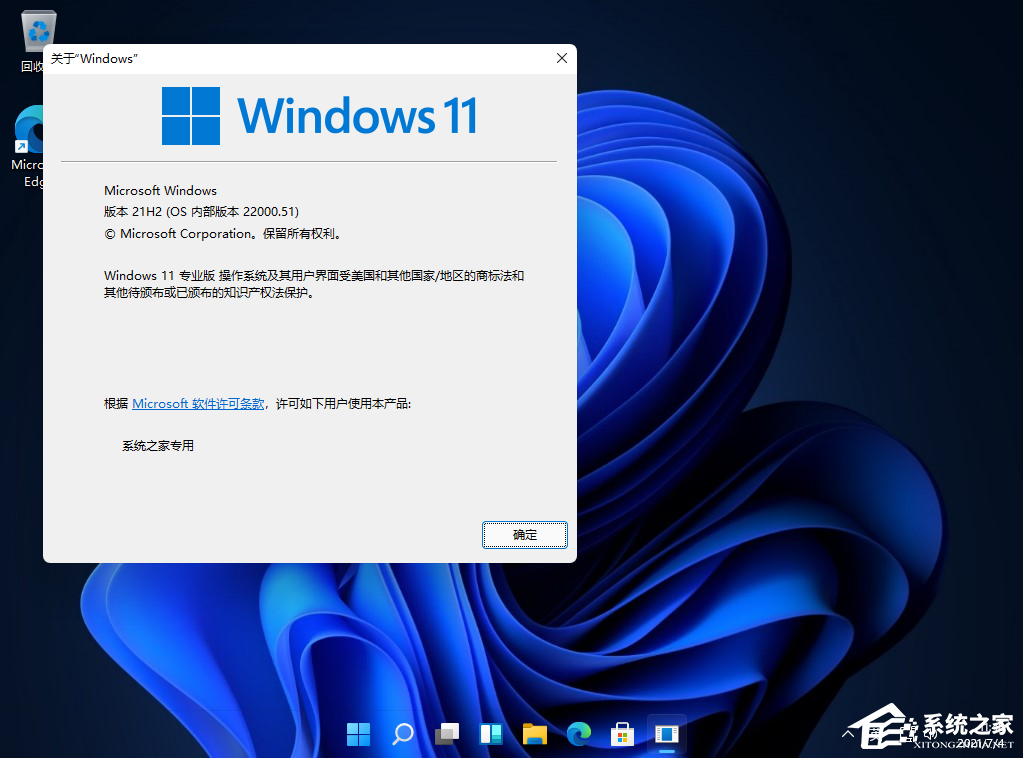Image resolution: width=1023 pixels, height=758 pixels.
Task: Click the dialog title 关于Windows
Action: [x=94, y=58]
